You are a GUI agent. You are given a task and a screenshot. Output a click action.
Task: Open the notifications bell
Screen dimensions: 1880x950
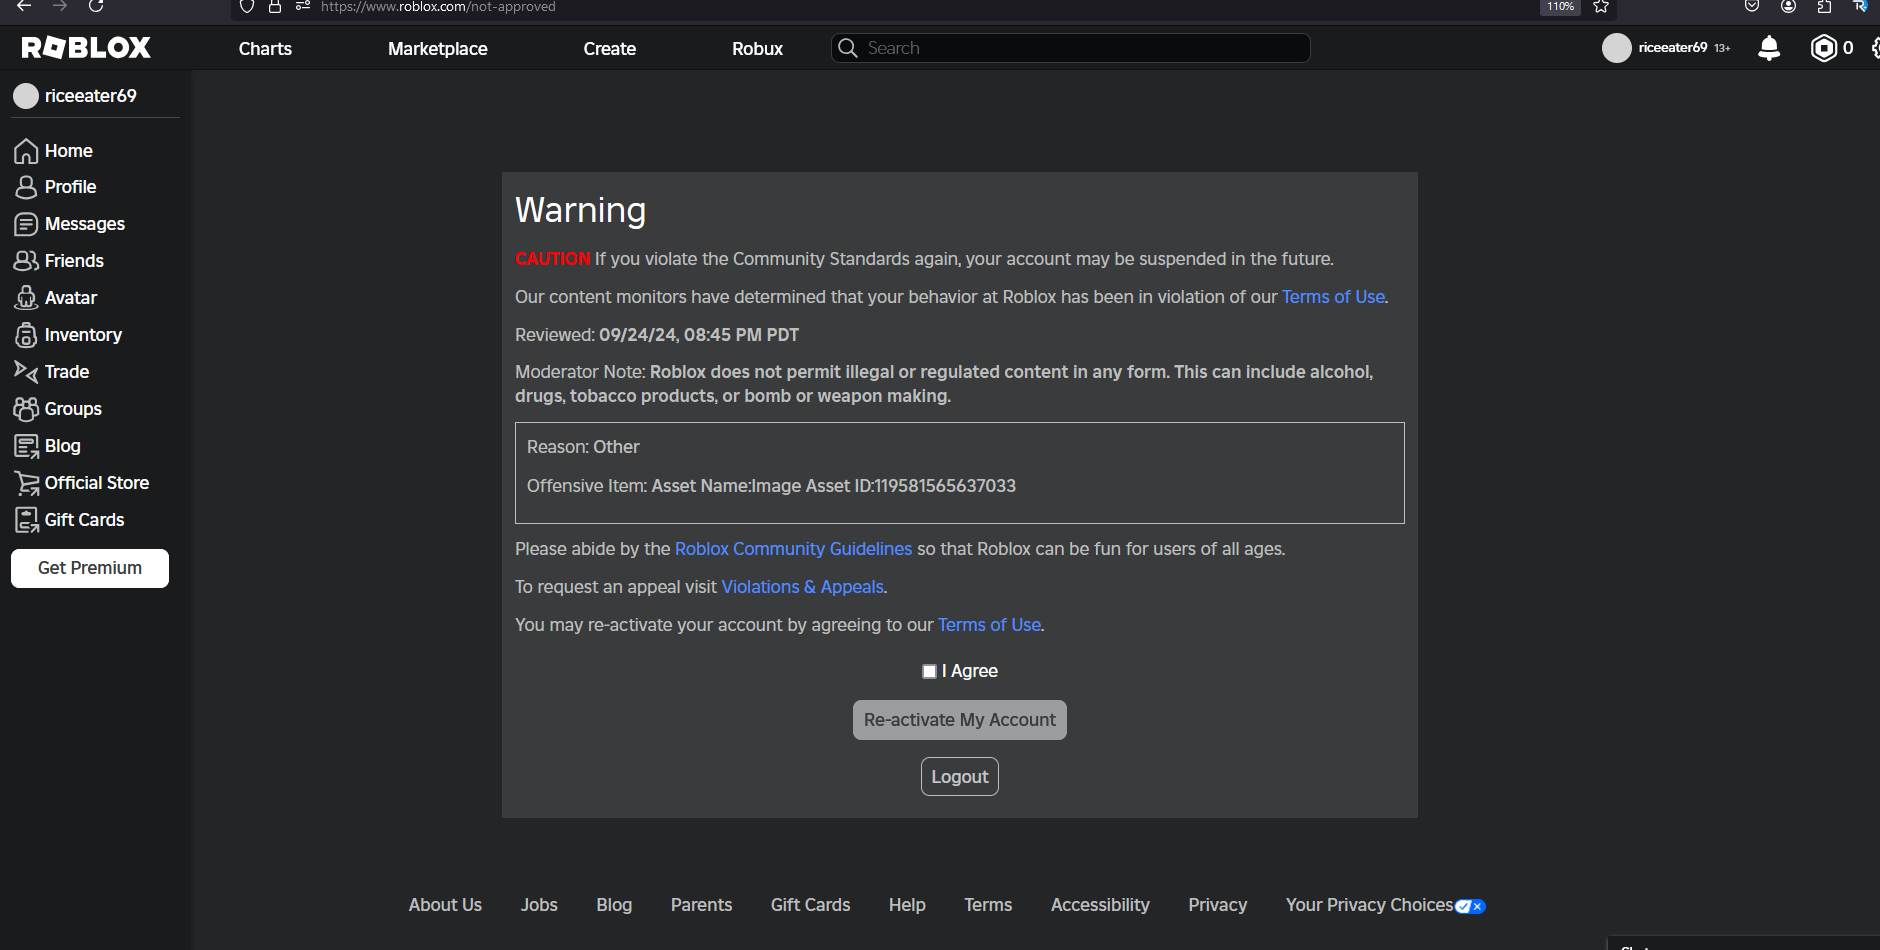[x=1769, y=48]
